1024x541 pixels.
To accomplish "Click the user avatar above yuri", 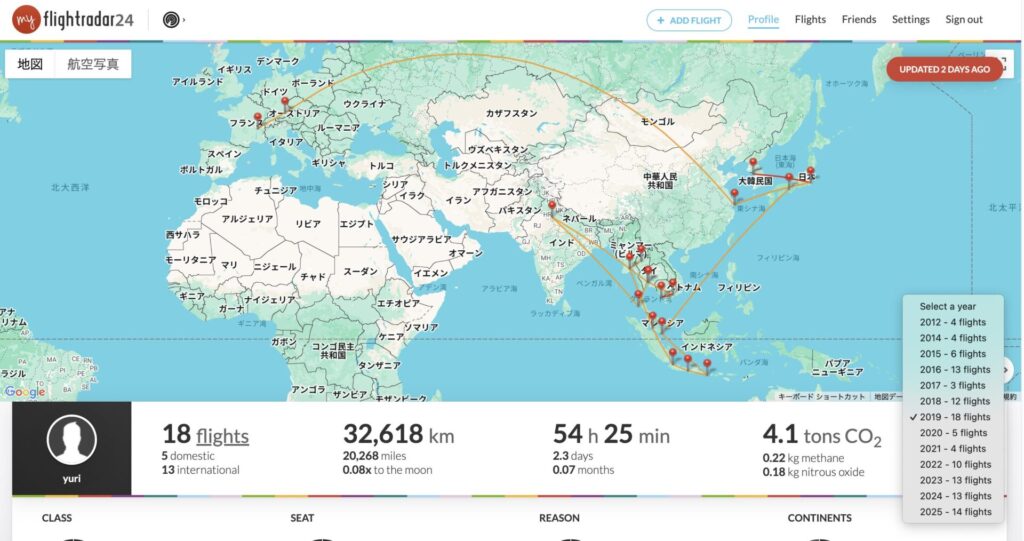I will coord(72,440).
